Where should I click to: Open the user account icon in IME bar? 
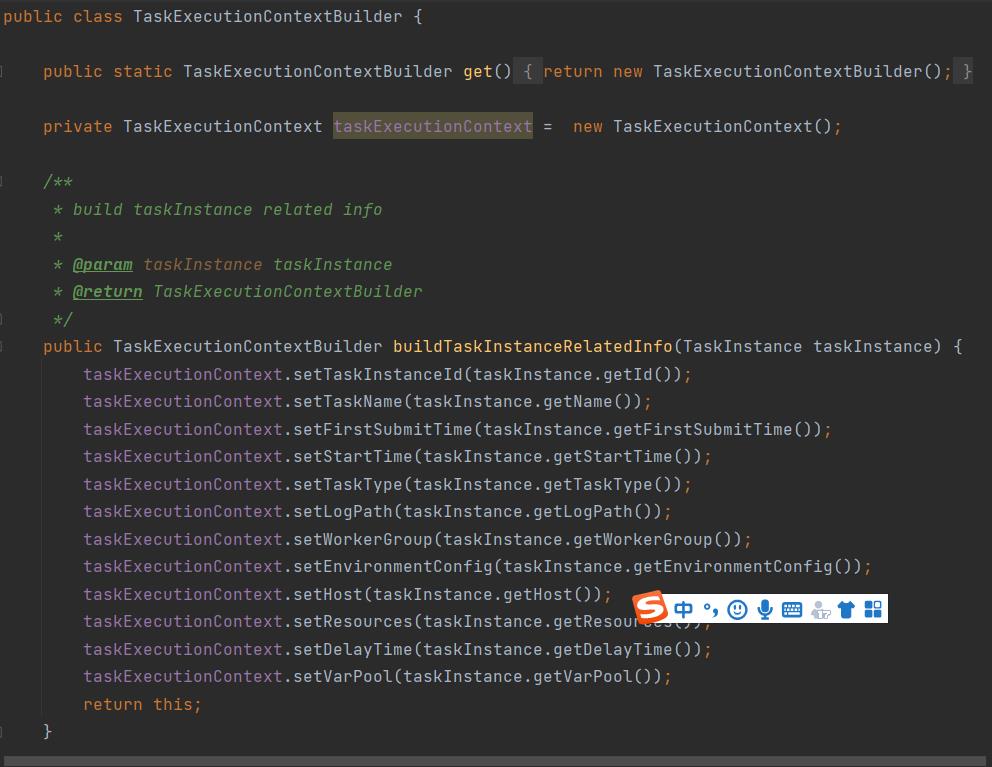point(820,610)
